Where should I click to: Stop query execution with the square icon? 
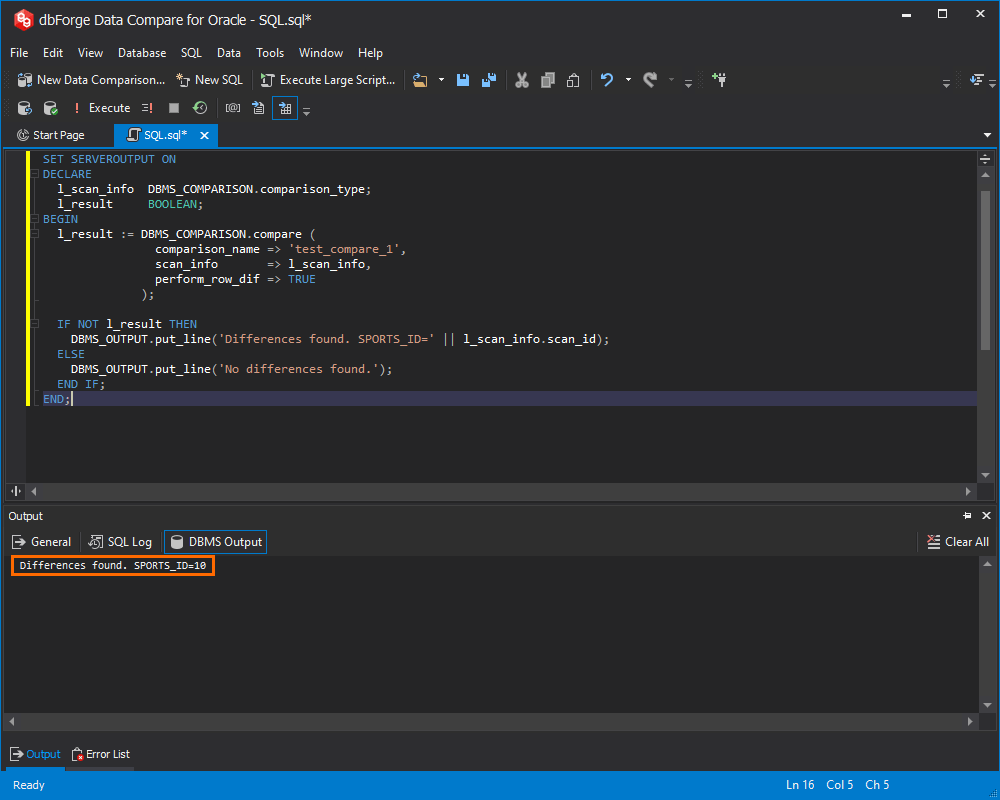172,107
